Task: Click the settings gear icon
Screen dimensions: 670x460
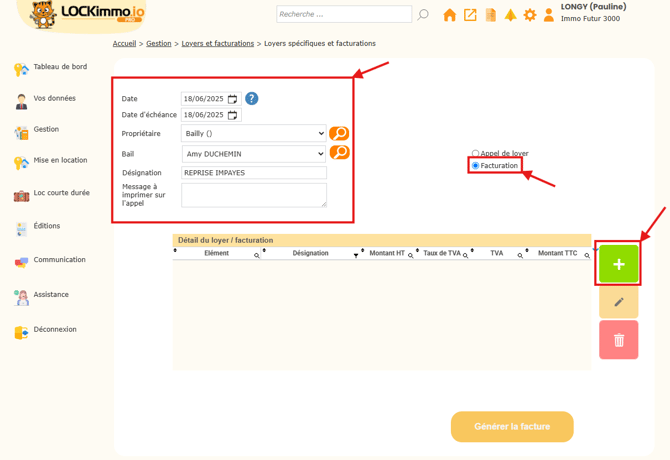Action: tap(530, 15)
